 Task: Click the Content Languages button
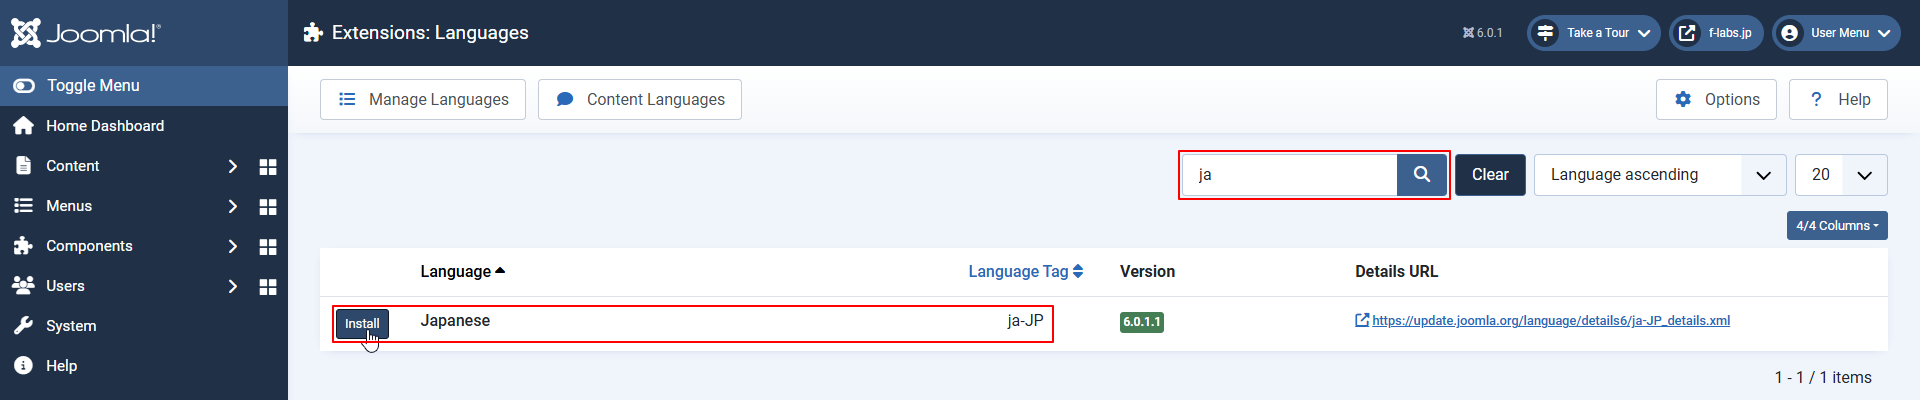[640, 99]
